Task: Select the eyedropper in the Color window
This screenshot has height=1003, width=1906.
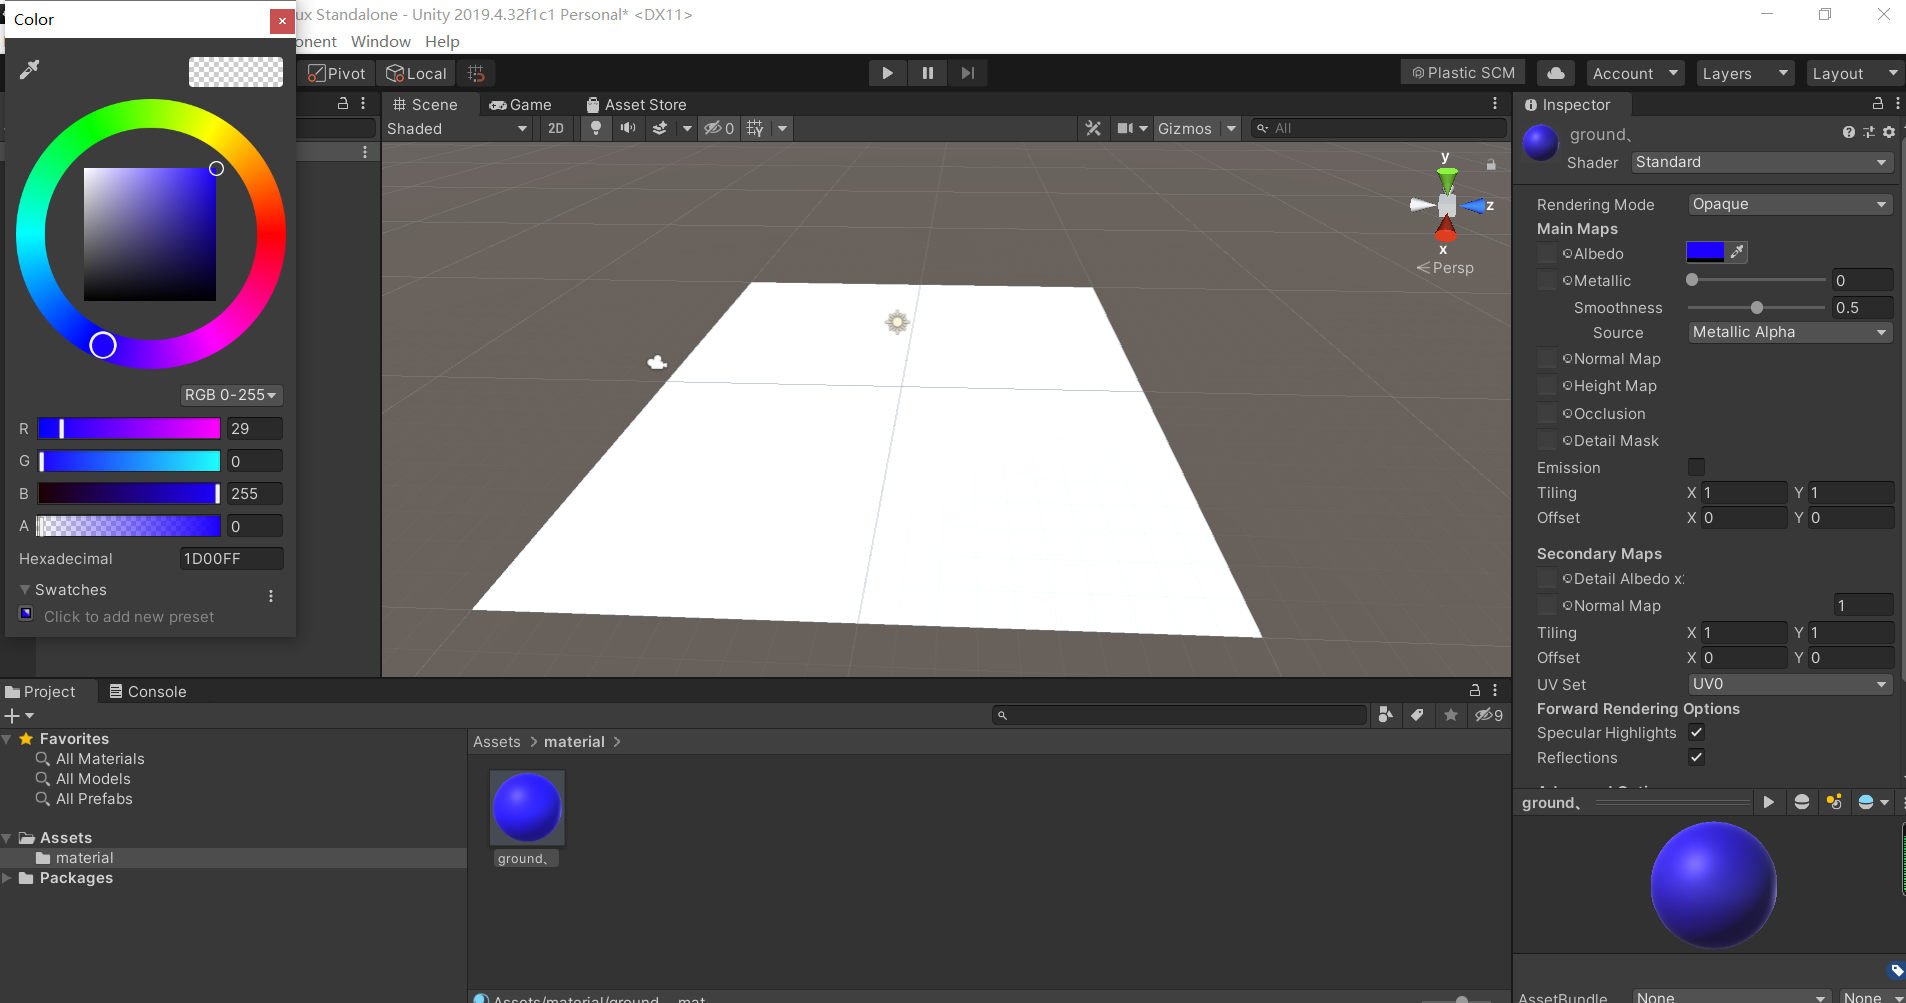Action: pos(30,69)
